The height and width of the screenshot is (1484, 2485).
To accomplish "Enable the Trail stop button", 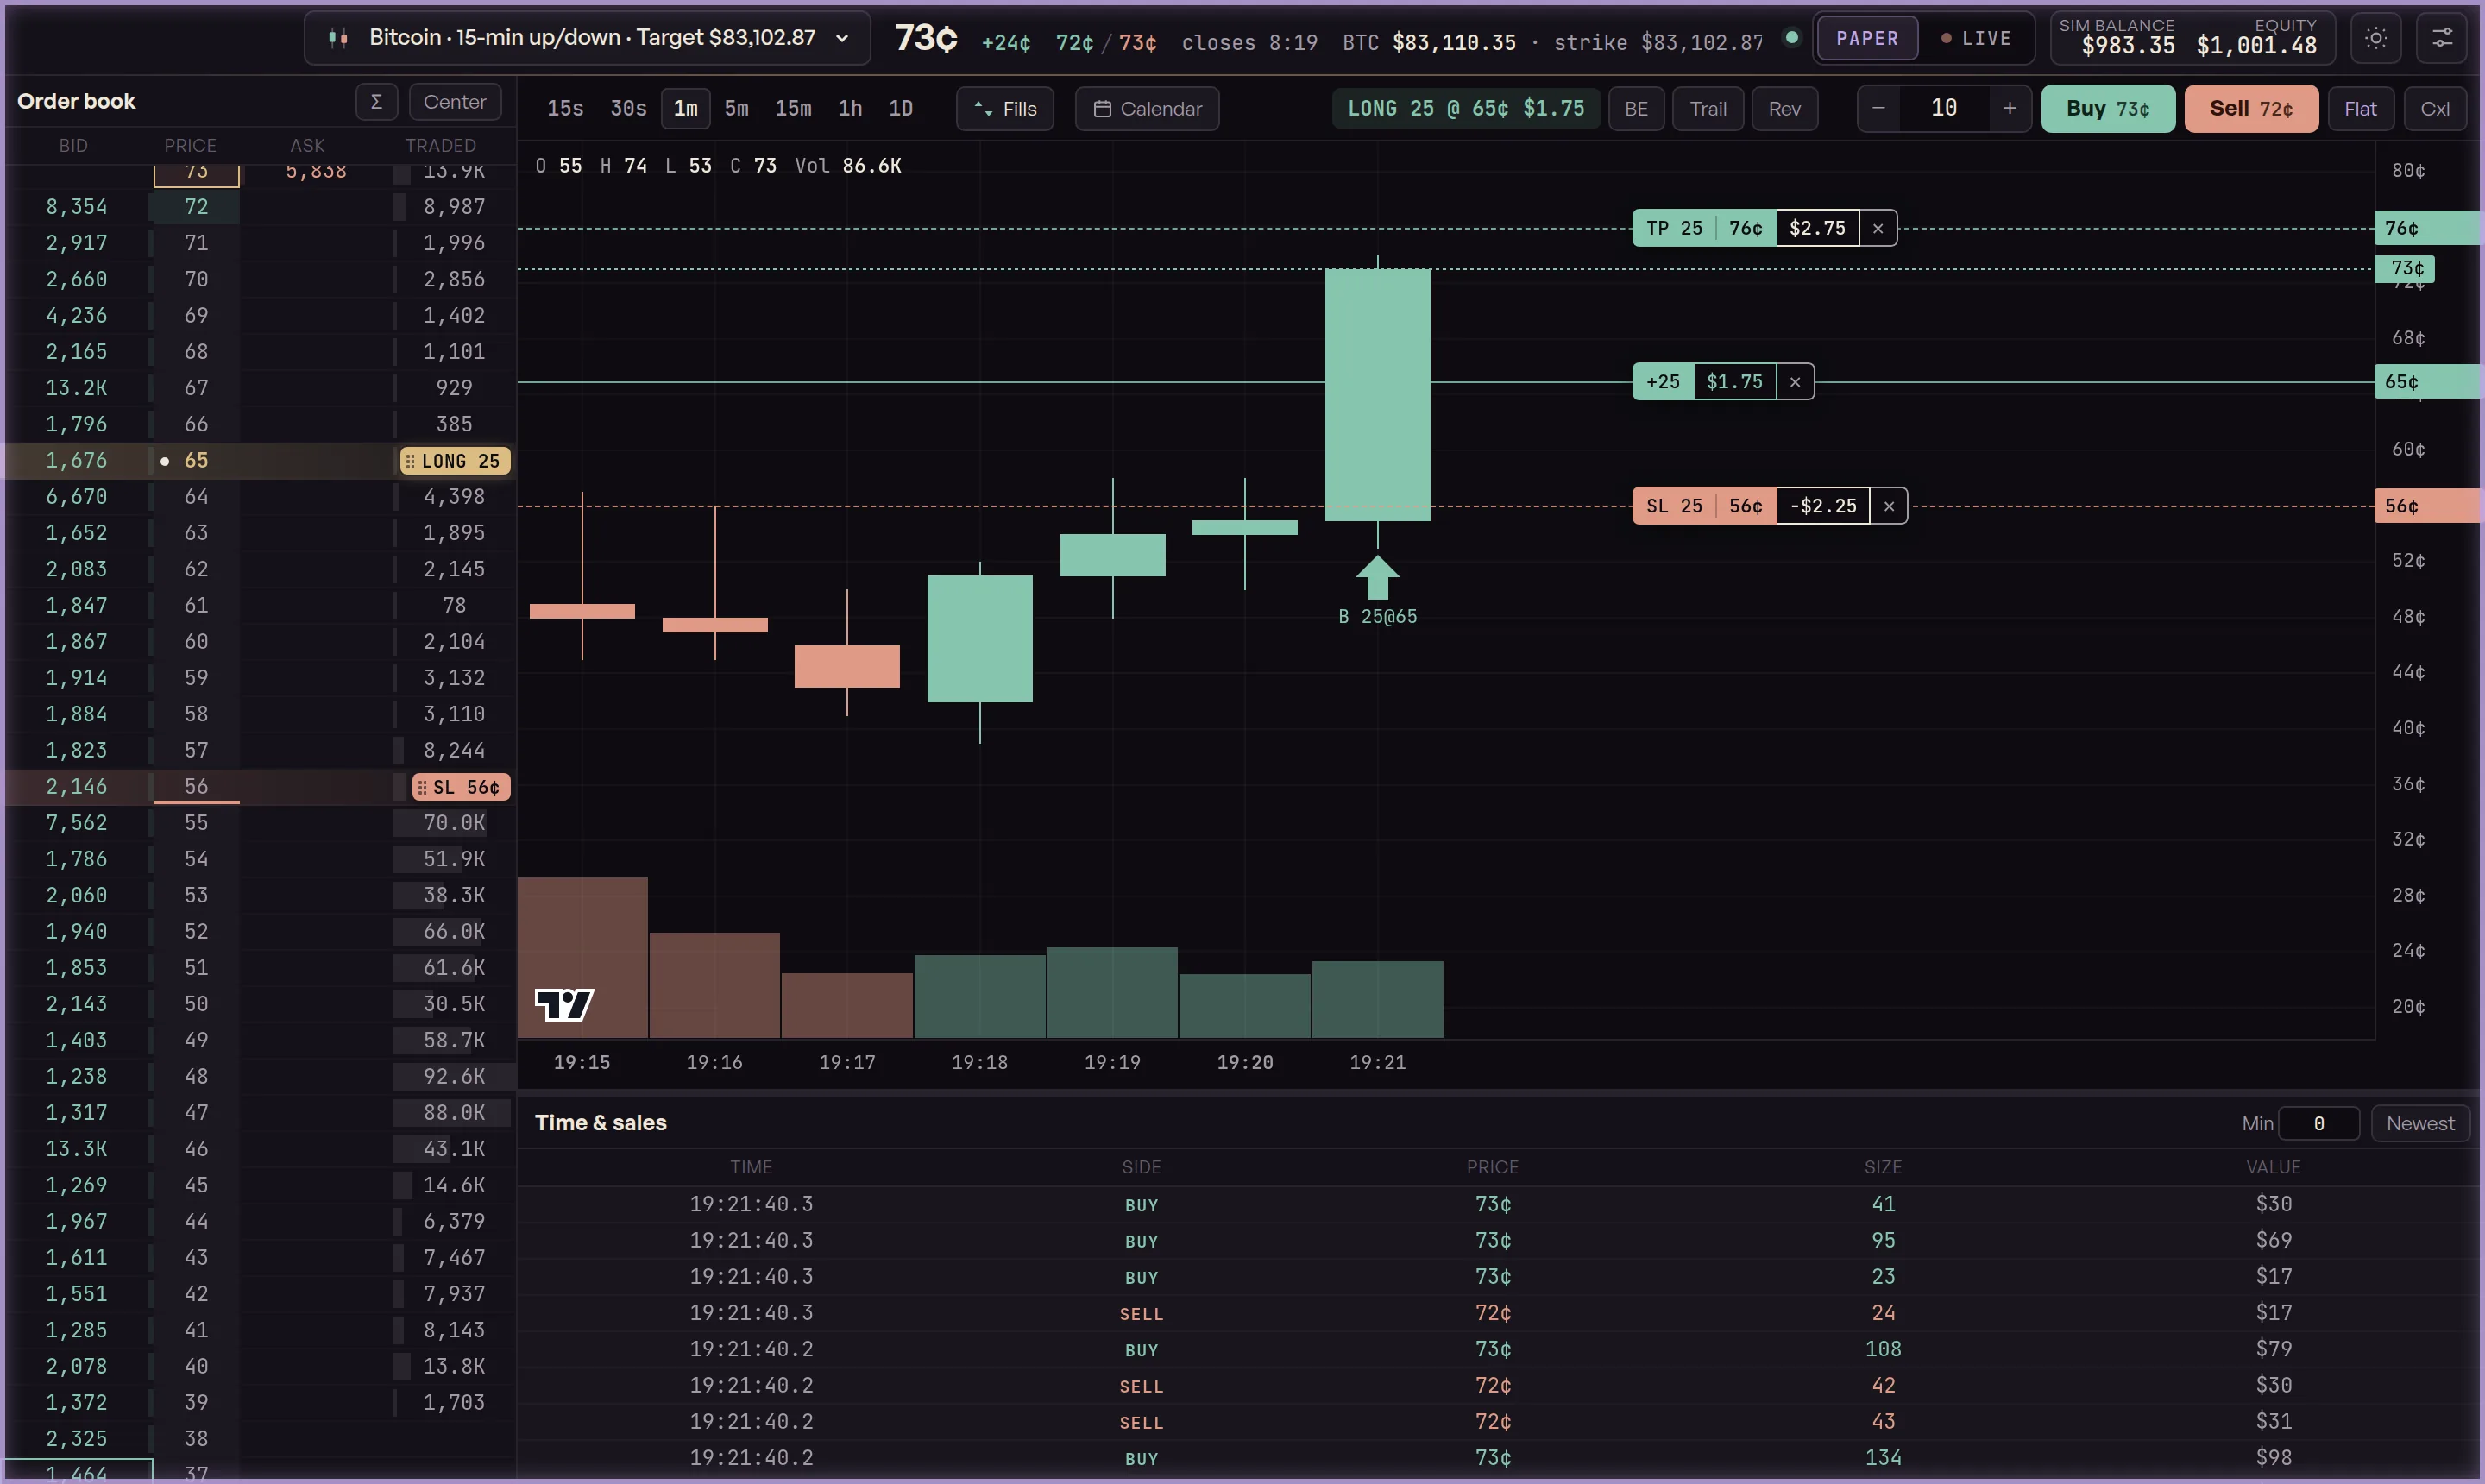I will (x=1708, y=109).
